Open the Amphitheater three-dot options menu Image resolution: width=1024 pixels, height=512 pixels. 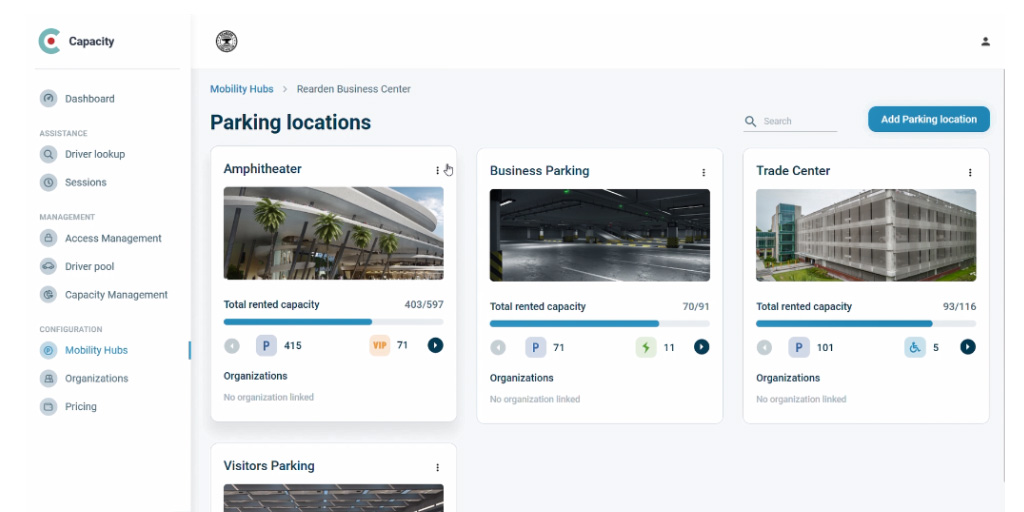pyautogui.click(x=437, y=170)
